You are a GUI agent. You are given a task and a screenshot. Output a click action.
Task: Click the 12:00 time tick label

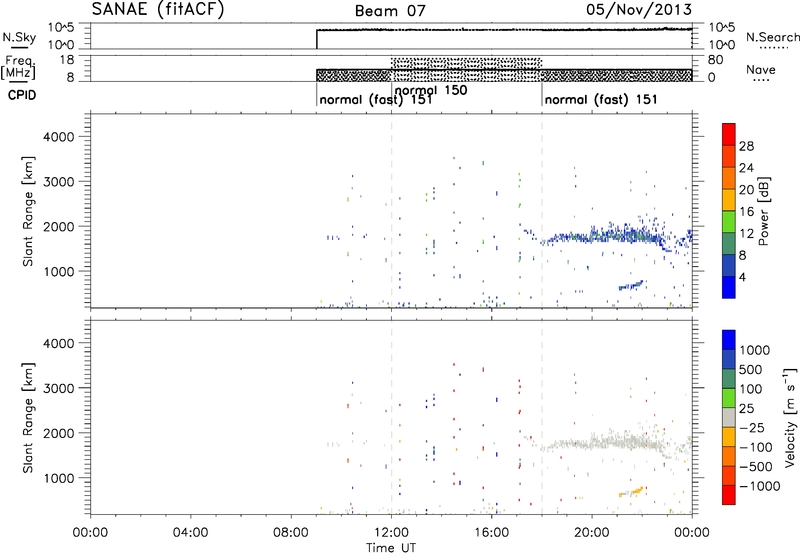391,533
